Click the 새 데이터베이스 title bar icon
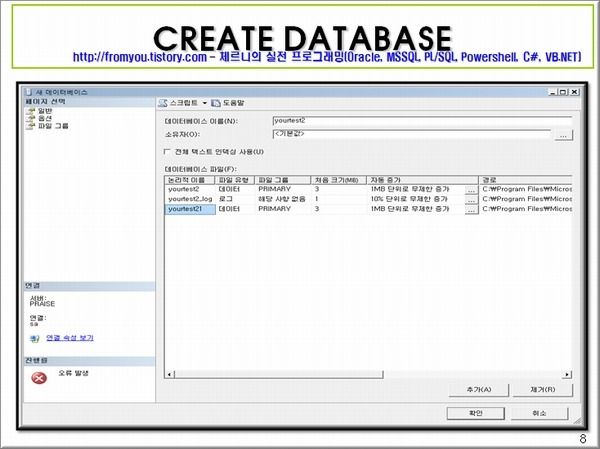 tap(28, 92)
